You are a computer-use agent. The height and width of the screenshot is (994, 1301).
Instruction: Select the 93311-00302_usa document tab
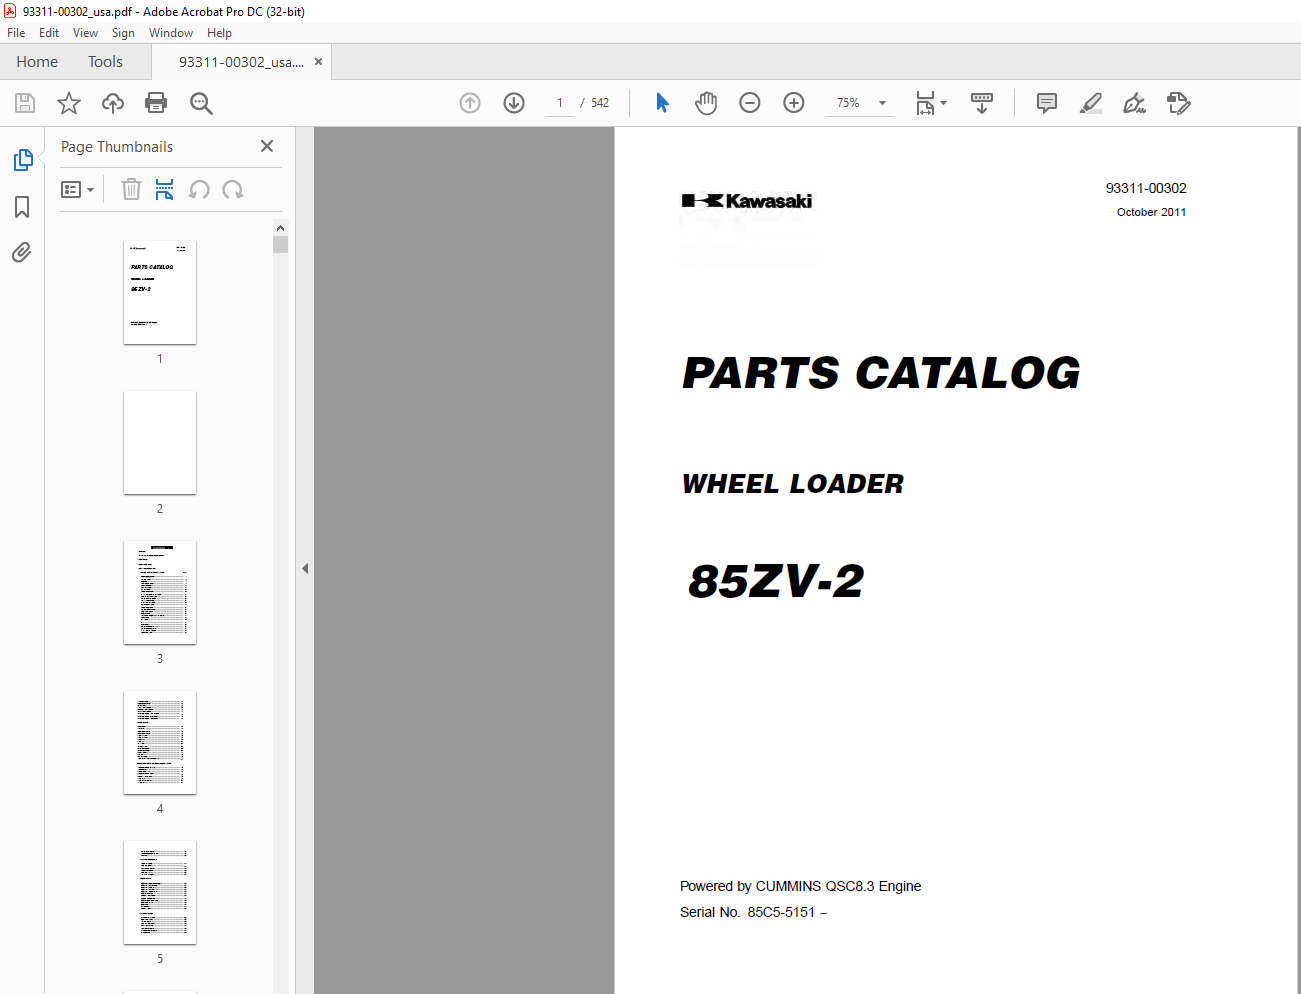[x=241, y=62]
